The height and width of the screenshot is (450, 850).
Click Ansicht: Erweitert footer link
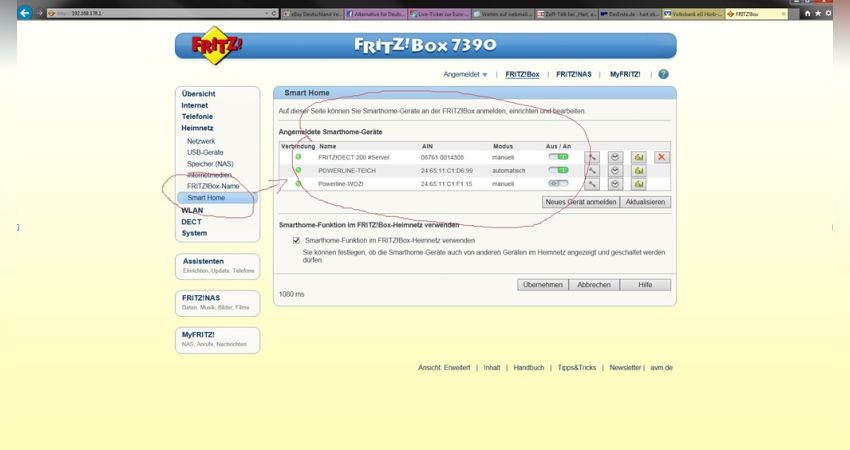tap(444, 368)
